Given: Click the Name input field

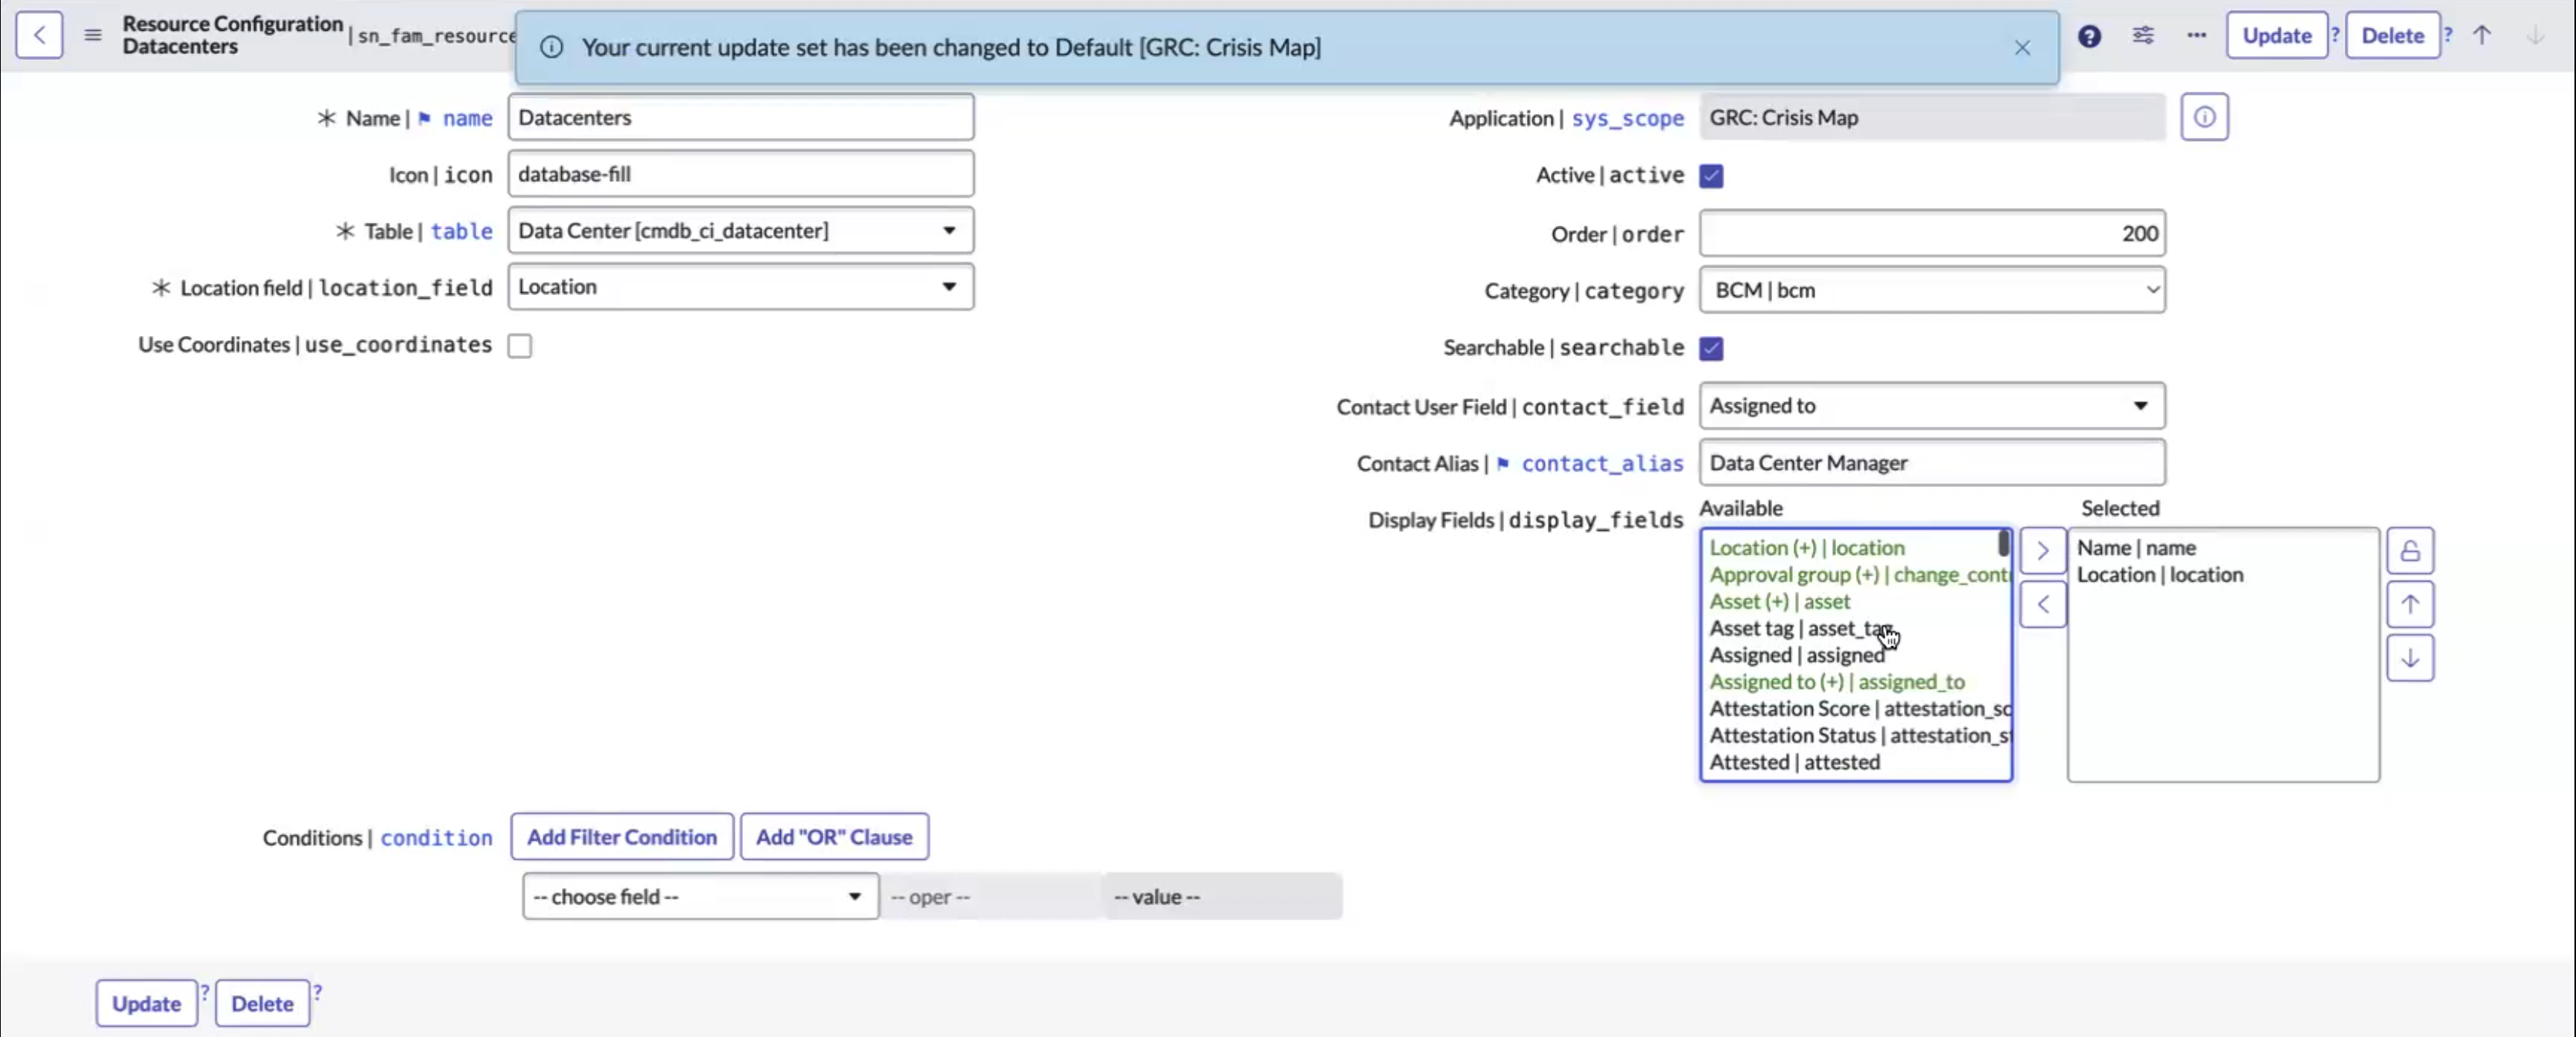Looking at the screenshot, I should [740, 118].
